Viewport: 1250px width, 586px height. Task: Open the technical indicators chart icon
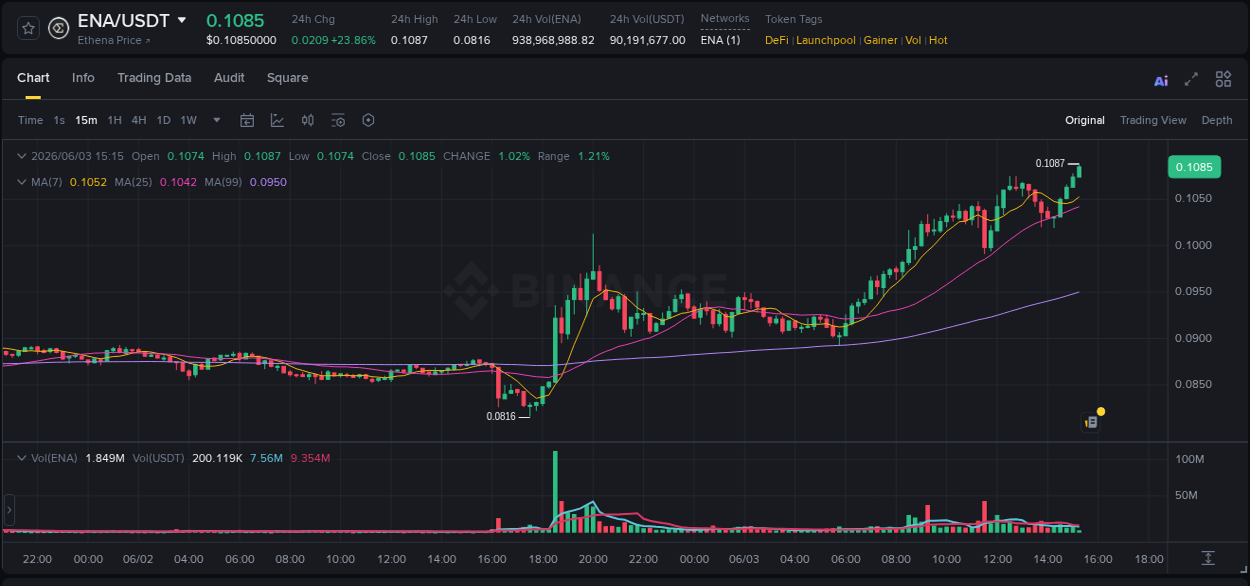277,120
